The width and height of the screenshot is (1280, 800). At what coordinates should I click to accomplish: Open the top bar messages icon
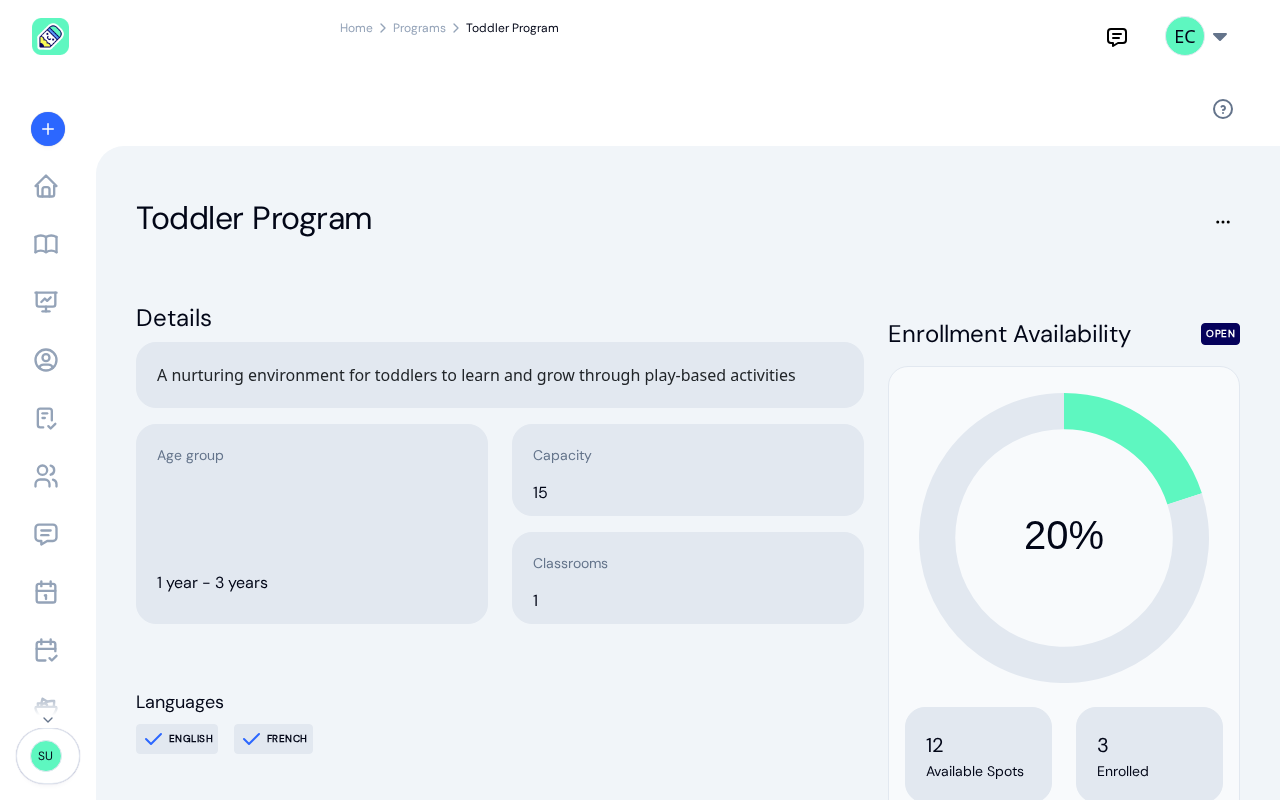(x=1117, y=37)
